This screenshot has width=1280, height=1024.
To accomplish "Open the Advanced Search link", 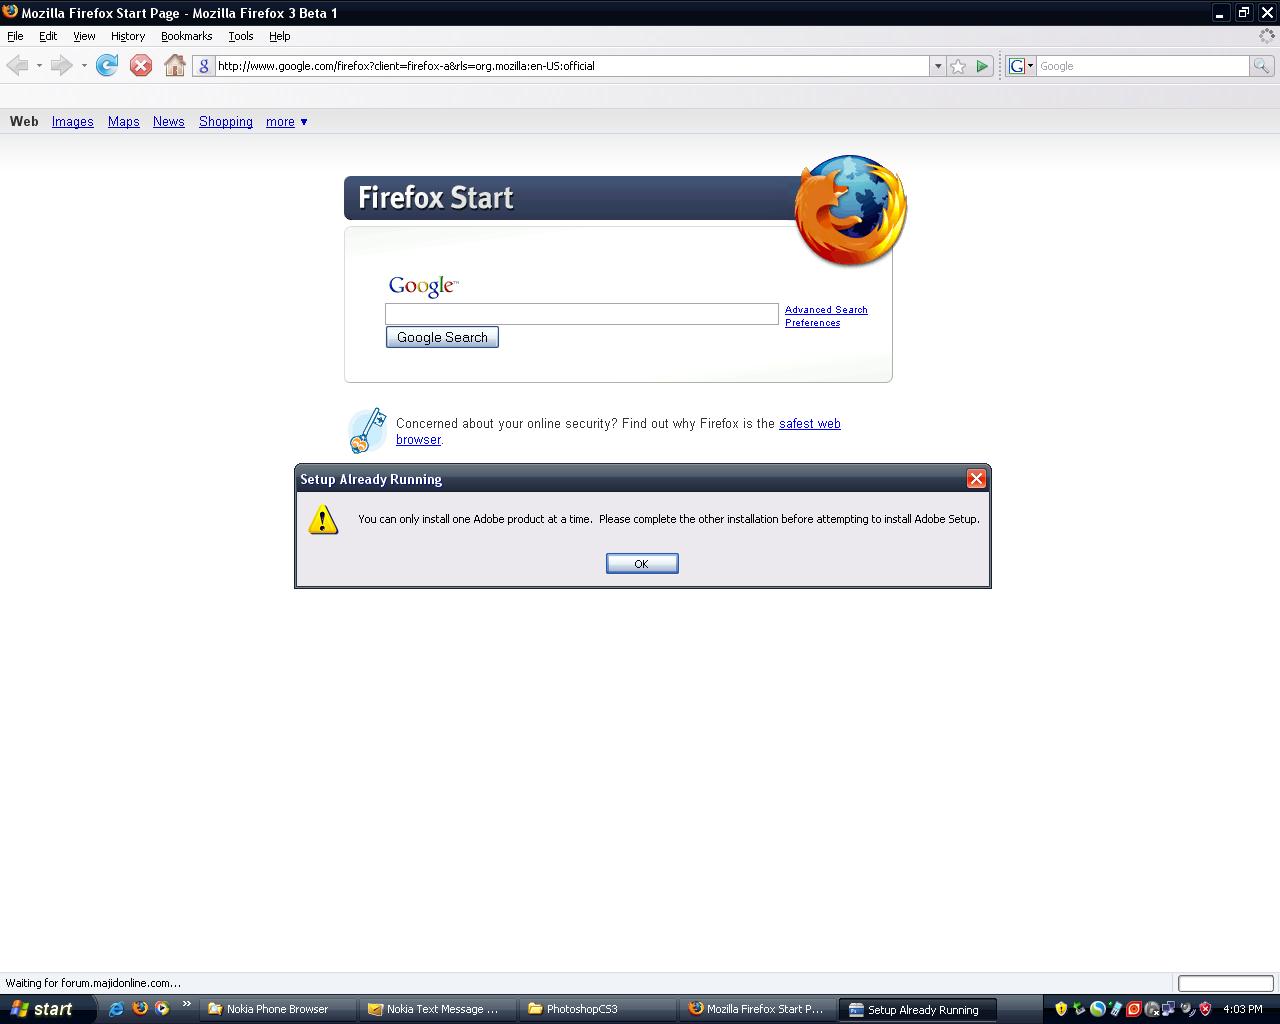I will (x=826, y=310).
